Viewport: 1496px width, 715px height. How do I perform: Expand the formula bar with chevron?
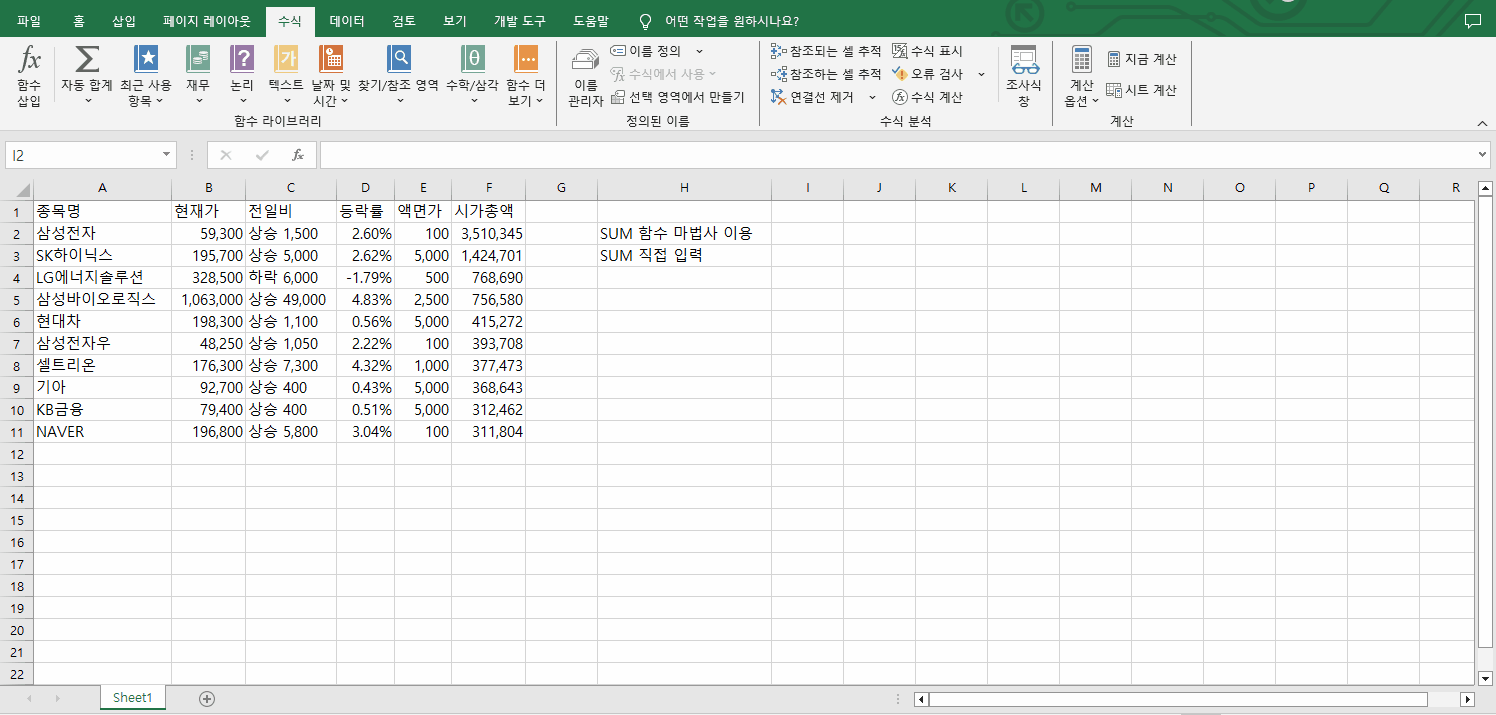click(x=1482, y=155)
